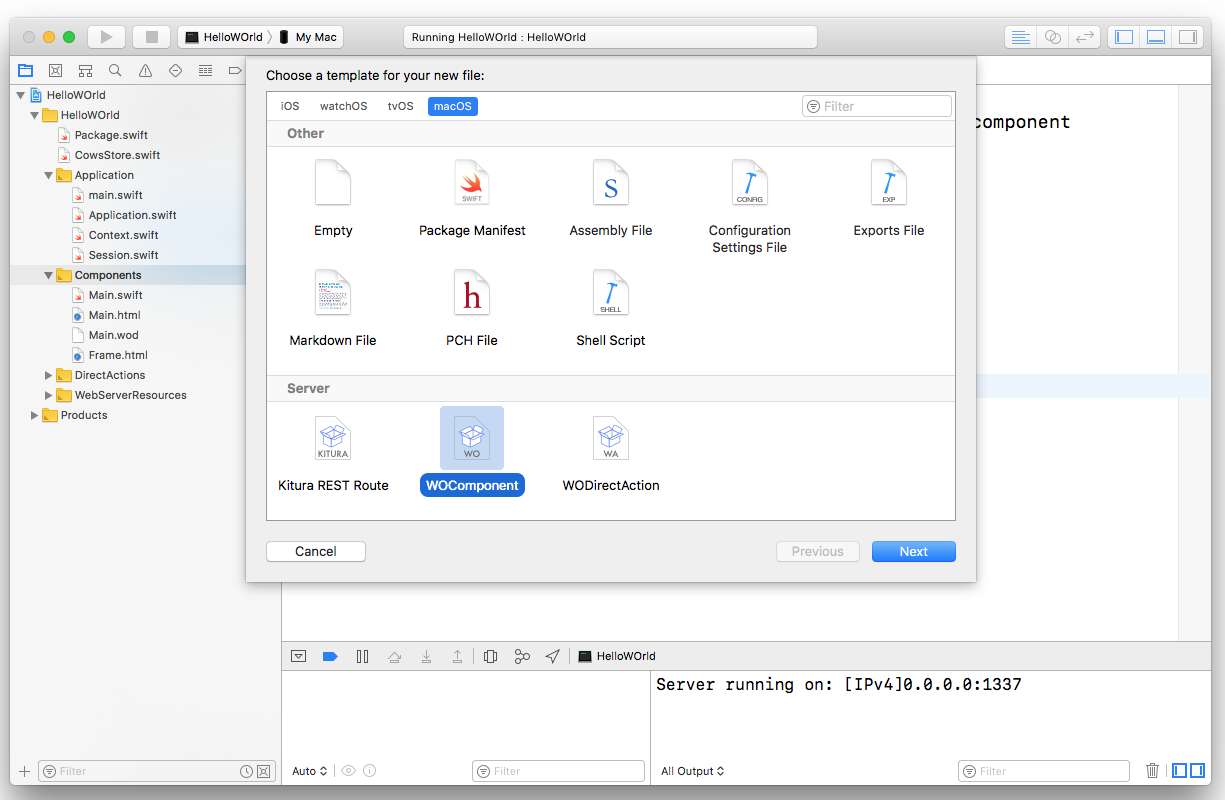This screenshot has height=800, width=1225.
Task: Expand the WebServerResources folder
Action: pos(49,395)
